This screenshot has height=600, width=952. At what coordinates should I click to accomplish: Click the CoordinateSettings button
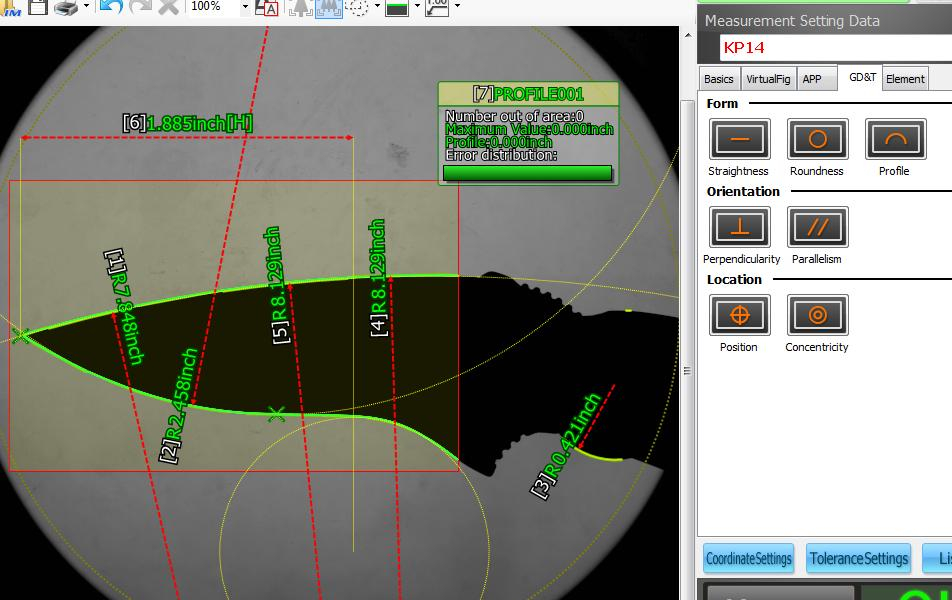748,559
